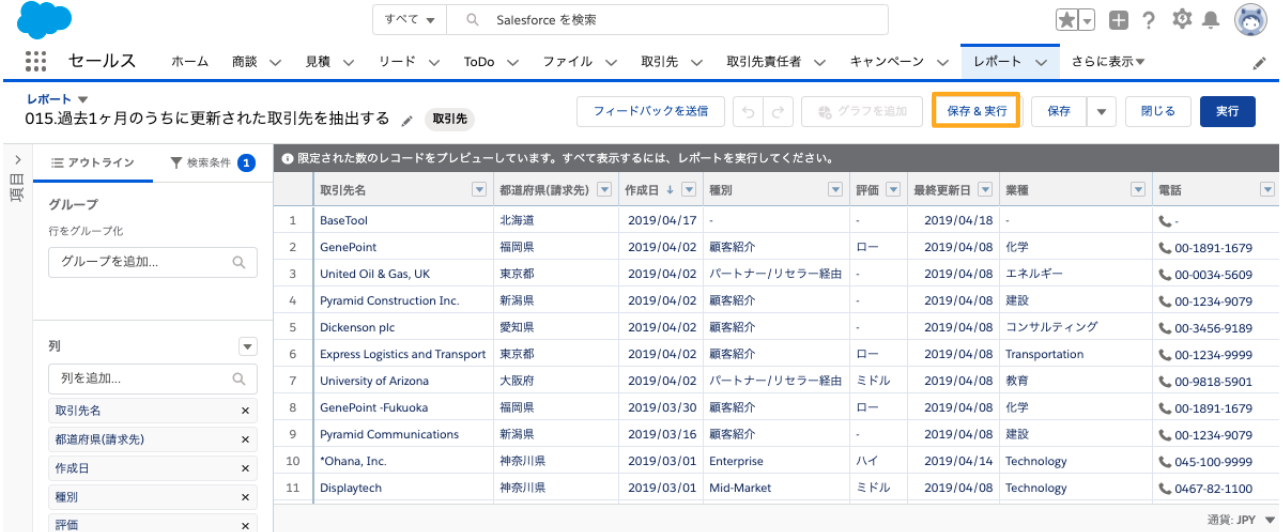This screenshot has height=532, width=1283.
Task: Open the レポート tab dropdown chevron
Action: 1041,62
